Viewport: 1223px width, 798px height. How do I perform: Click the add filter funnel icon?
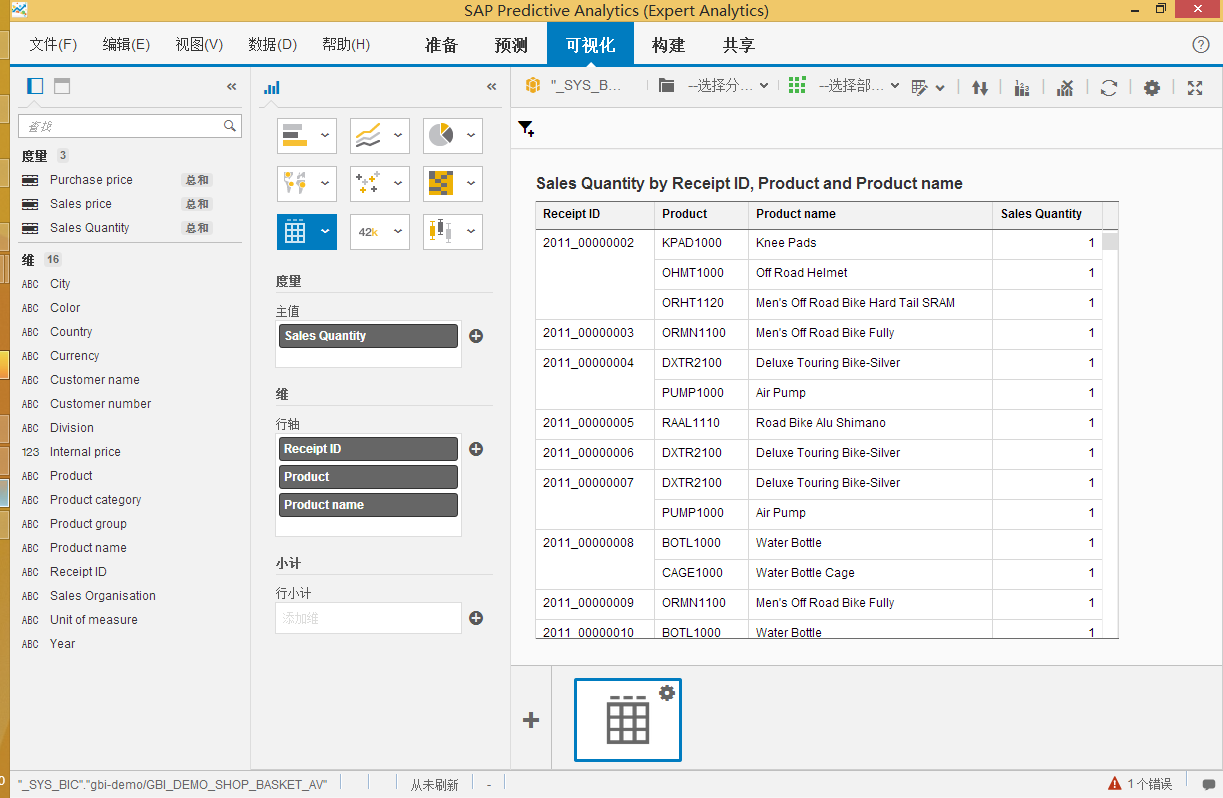(526, 129)
